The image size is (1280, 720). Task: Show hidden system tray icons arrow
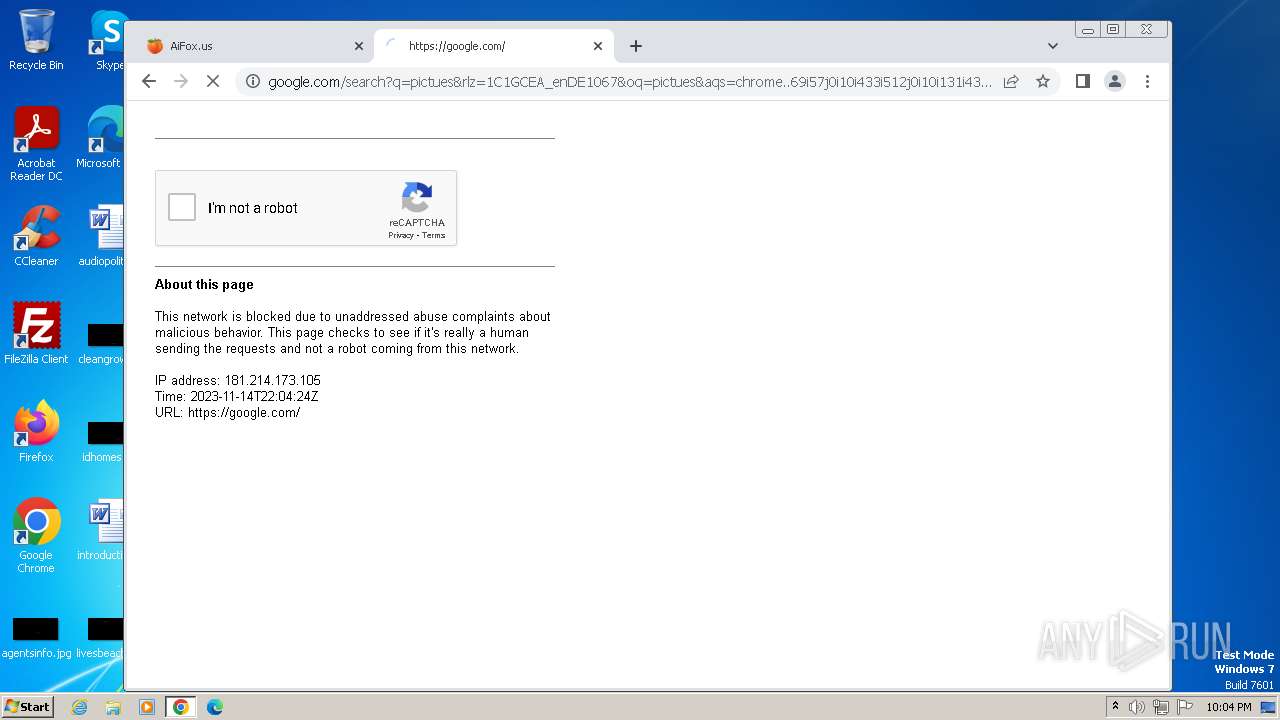1115,707
